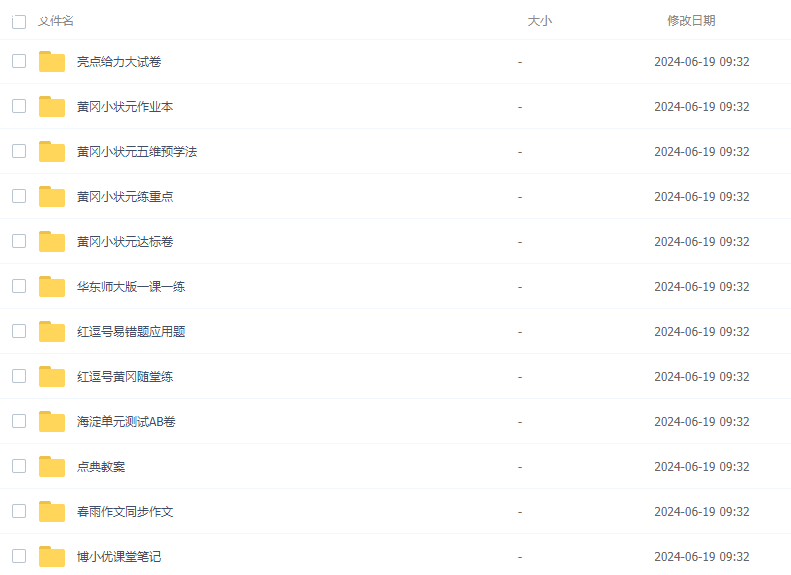Open the 黄冈小状元练重点 folder name
The height and width of the screenshot is (575, 791).
coord(125,196)
